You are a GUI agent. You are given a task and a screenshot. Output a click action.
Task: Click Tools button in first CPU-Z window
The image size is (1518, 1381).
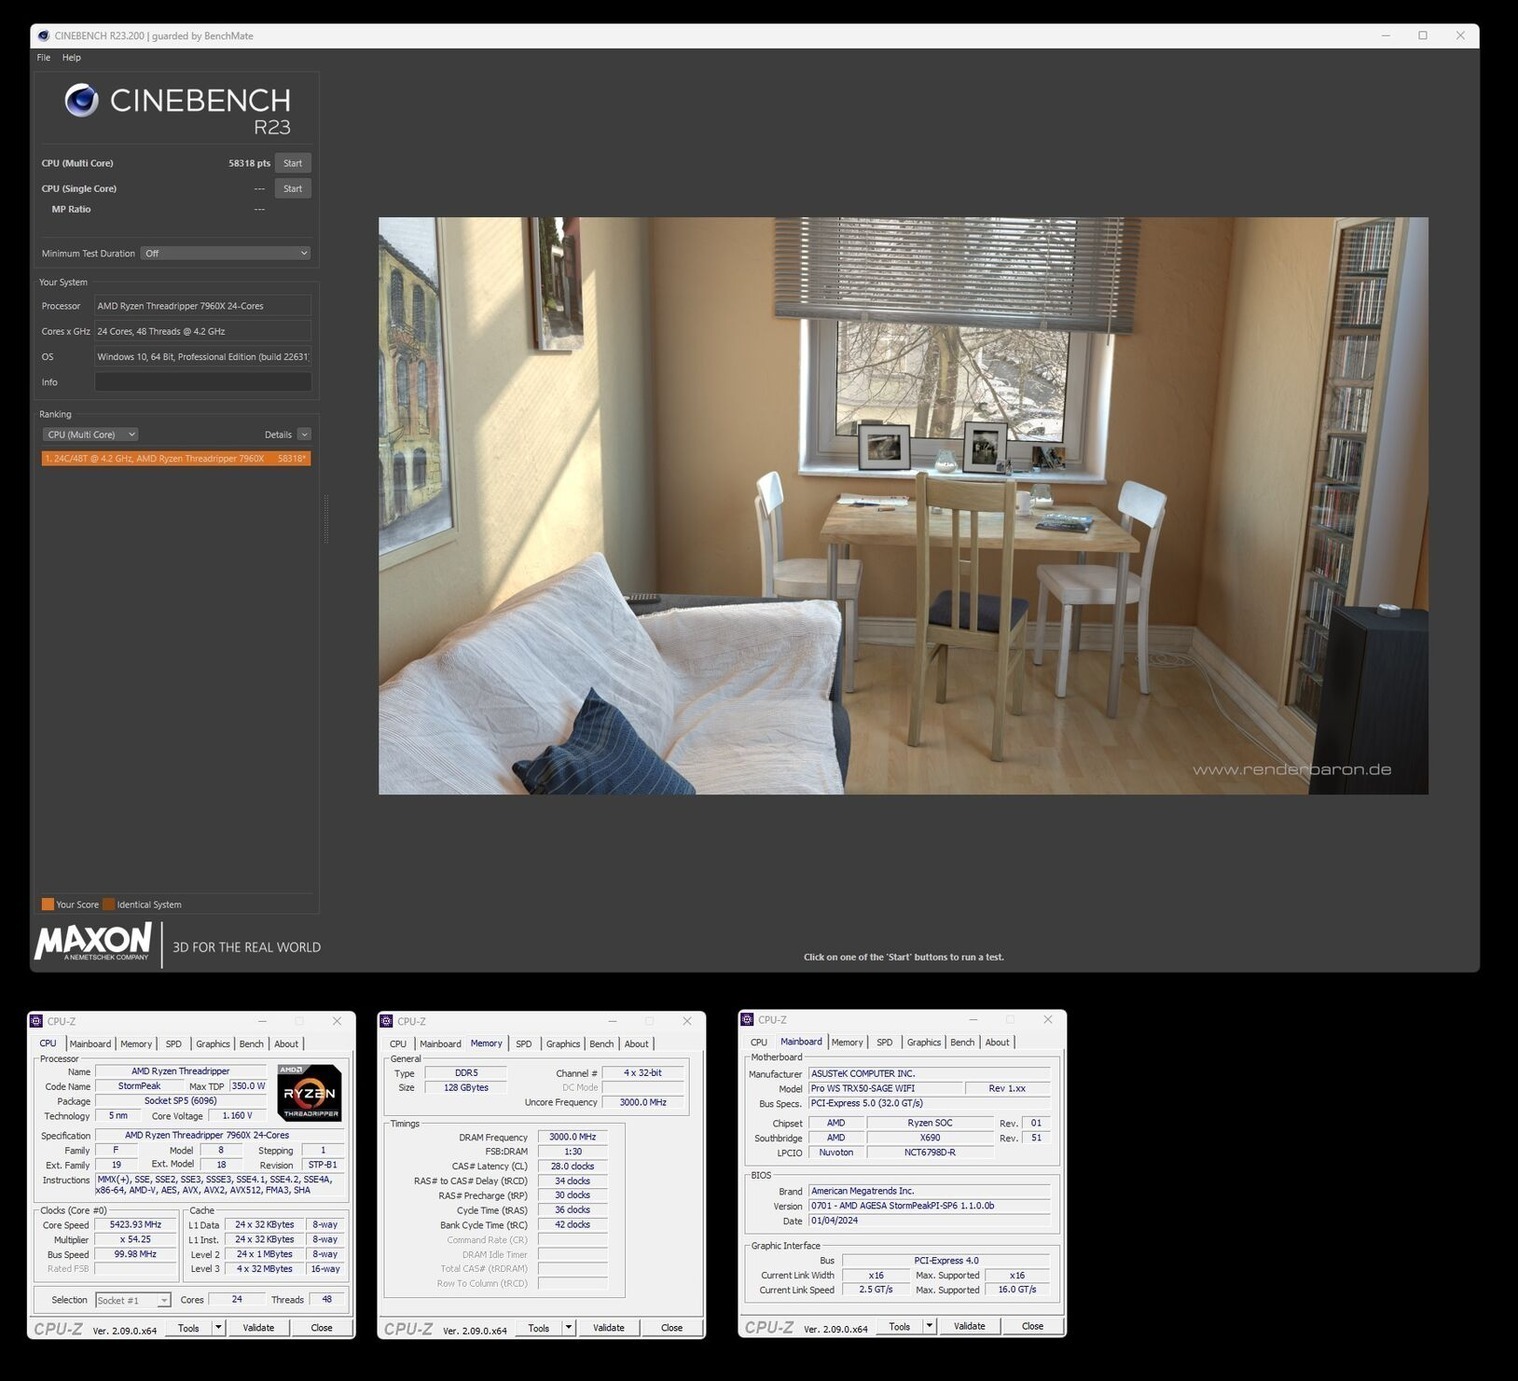[x=188, y=1328]
